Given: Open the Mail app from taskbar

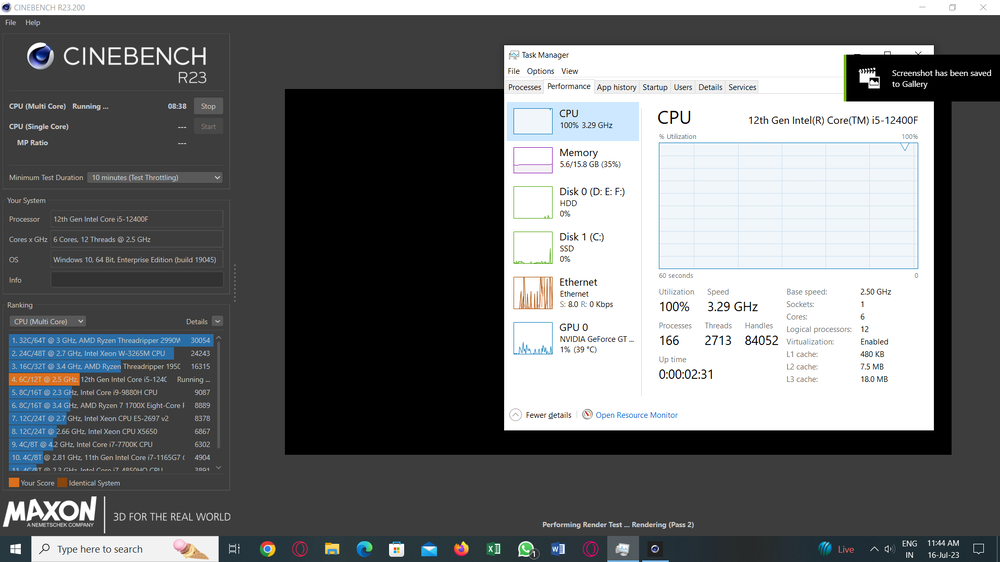Looking at the screenshot, I should click(x=429, y=549).
